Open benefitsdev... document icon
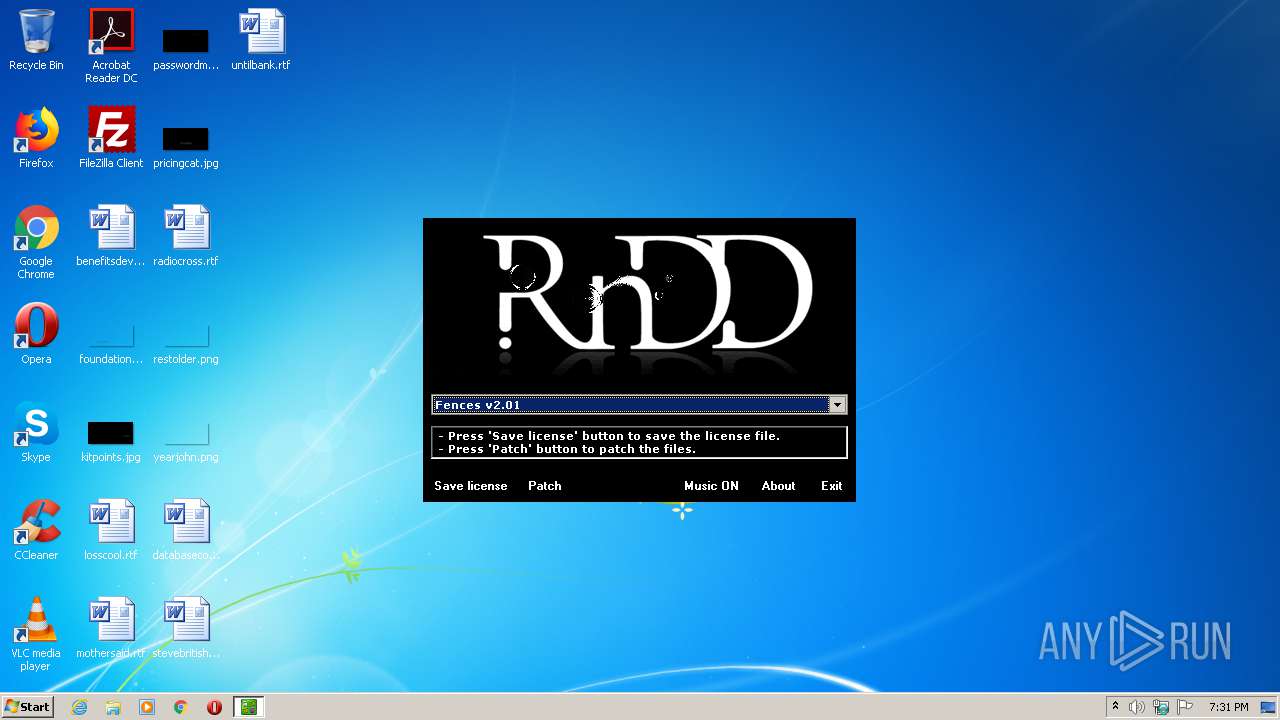Viewport: 1280px width, 720px height. click(111, 237)
